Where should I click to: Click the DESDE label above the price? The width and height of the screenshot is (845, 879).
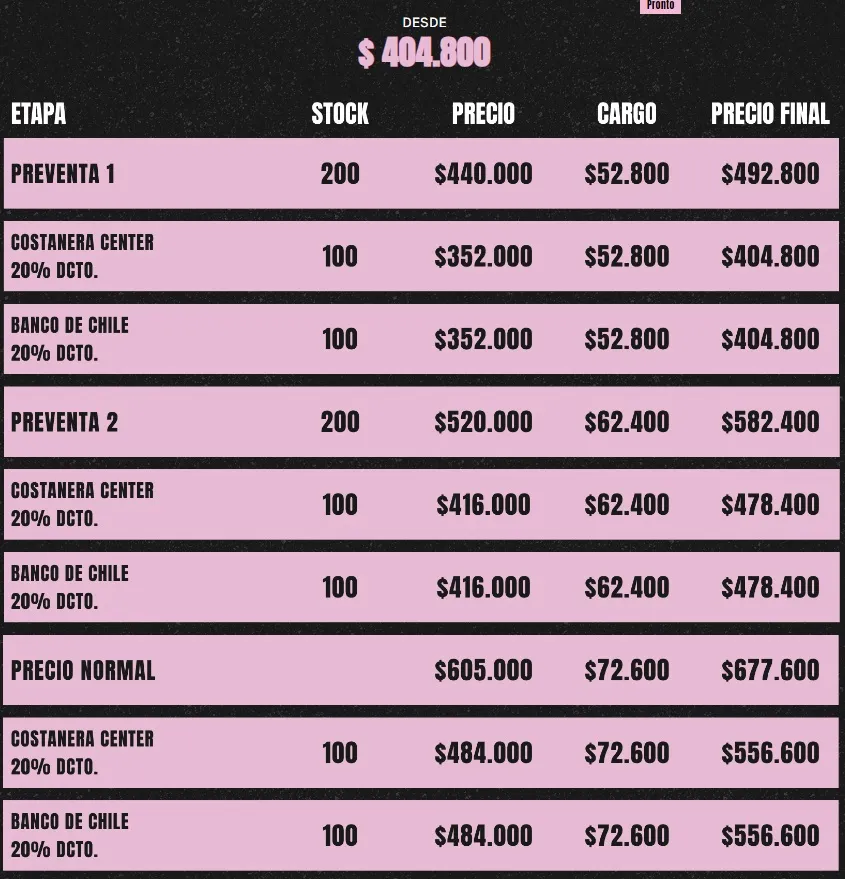(x=424, y=22)
